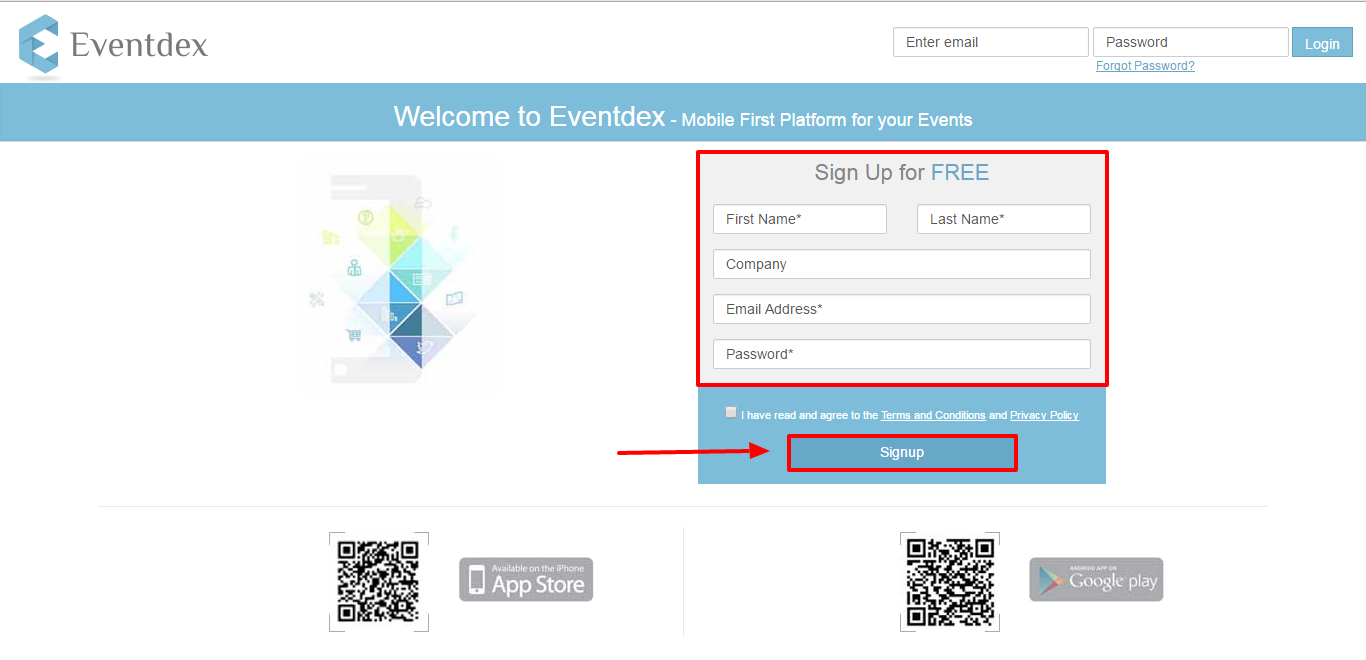Click the Eventdex logo
This screenshot has height=660, width=1366.
pos(113,46)
